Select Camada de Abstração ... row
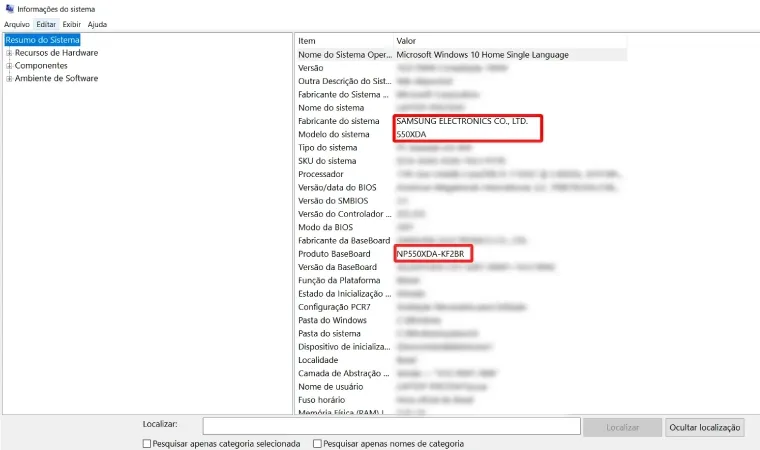This screenshot has height=450, width=760. [461, 373]
